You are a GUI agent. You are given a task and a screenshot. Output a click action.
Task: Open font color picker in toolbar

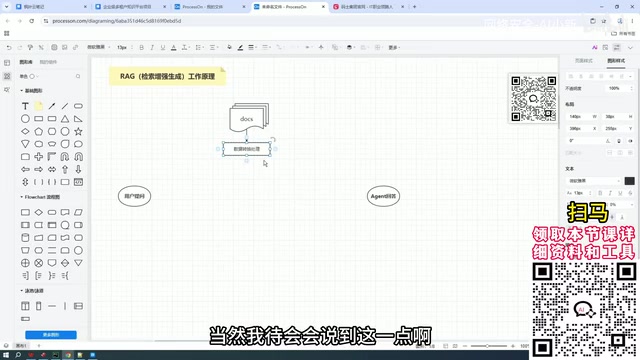pyautogui.click(x=173, y=47)
